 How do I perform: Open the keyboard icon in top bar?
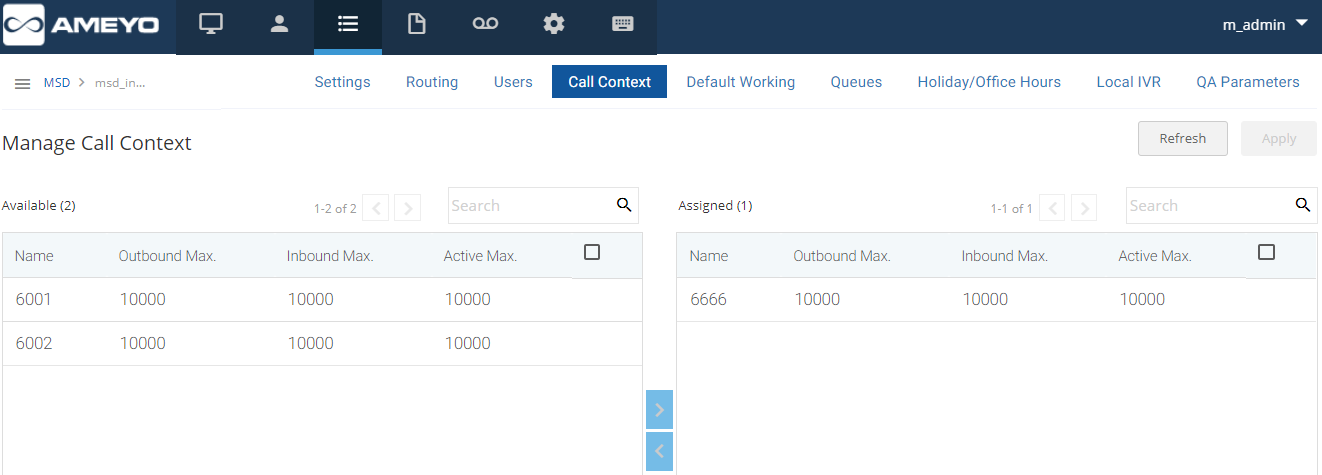click(x=622, y=24)
